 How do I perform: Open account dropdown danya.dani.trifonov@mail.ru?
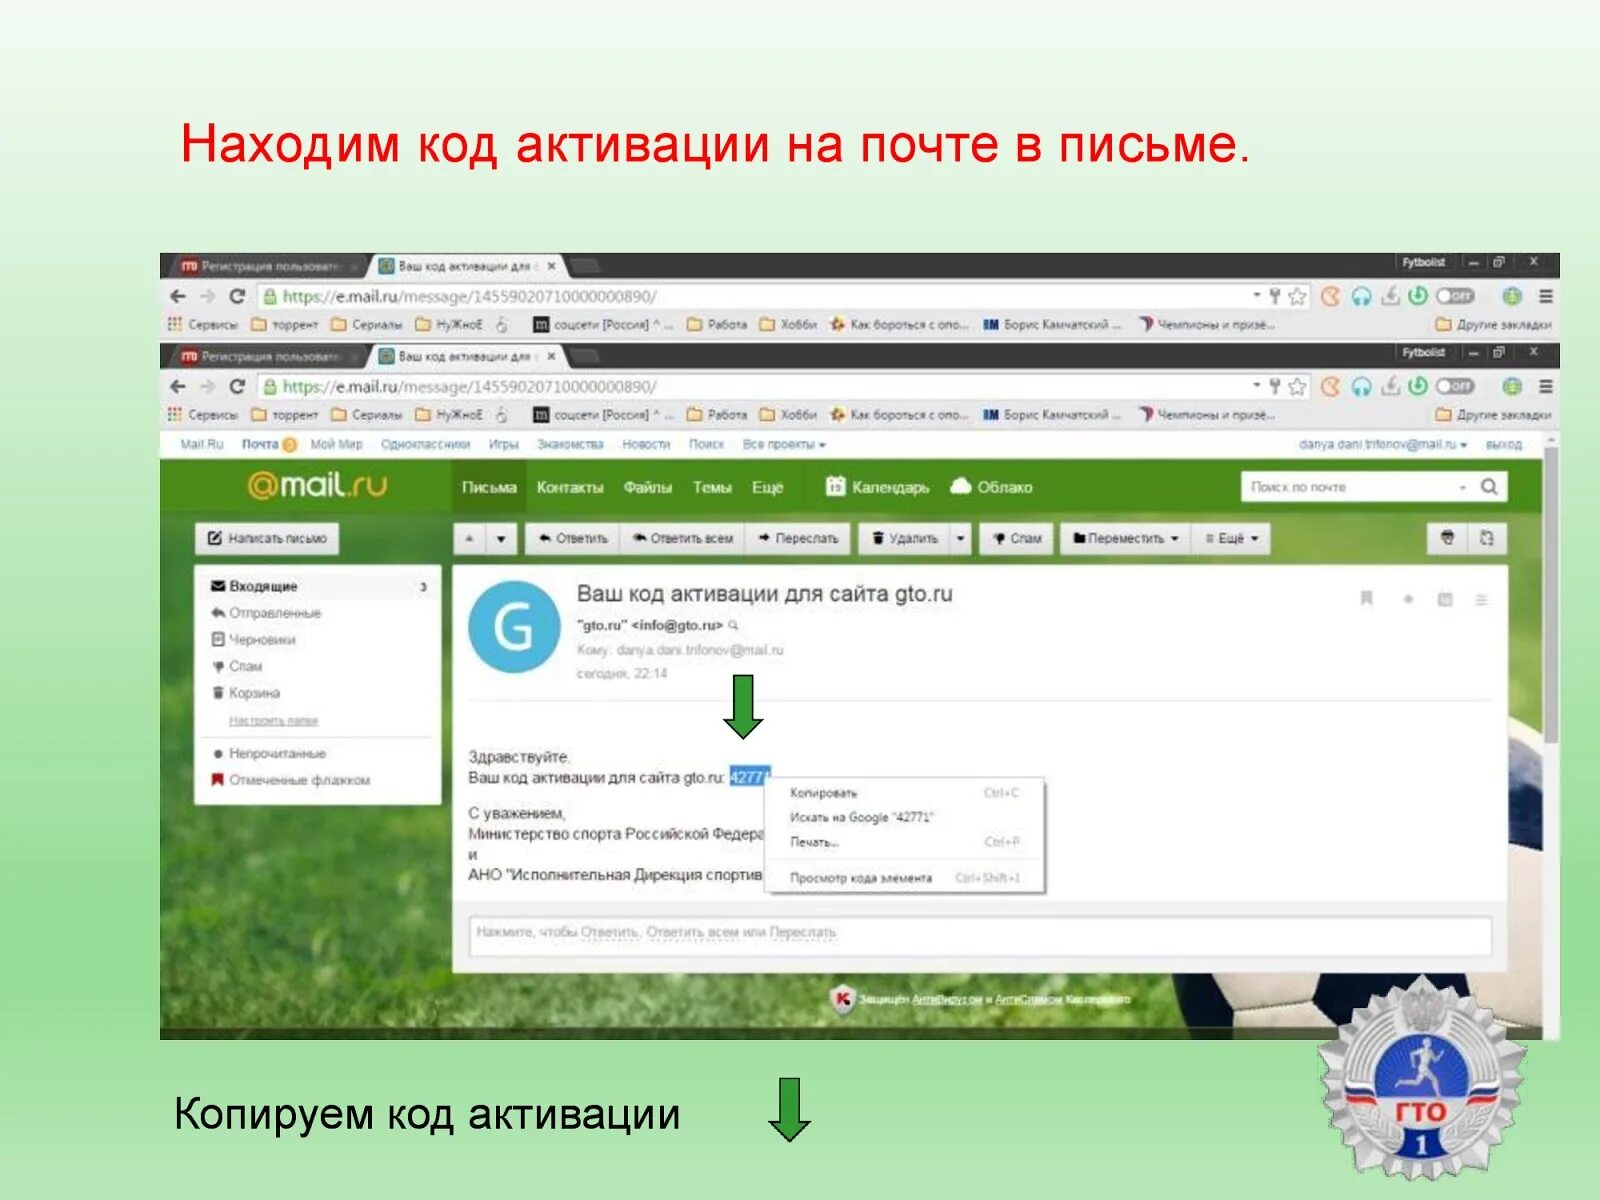click(1383, 444)
